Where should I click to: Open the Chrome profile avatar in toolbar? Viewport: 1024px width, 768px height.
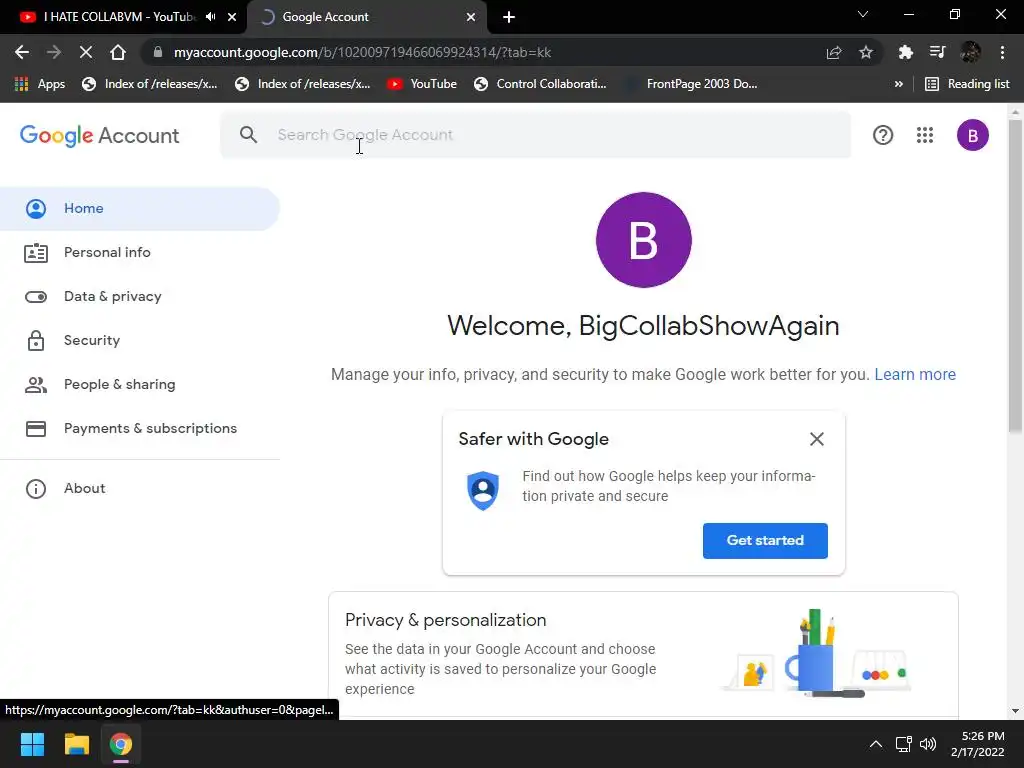(x=970, y=52)
